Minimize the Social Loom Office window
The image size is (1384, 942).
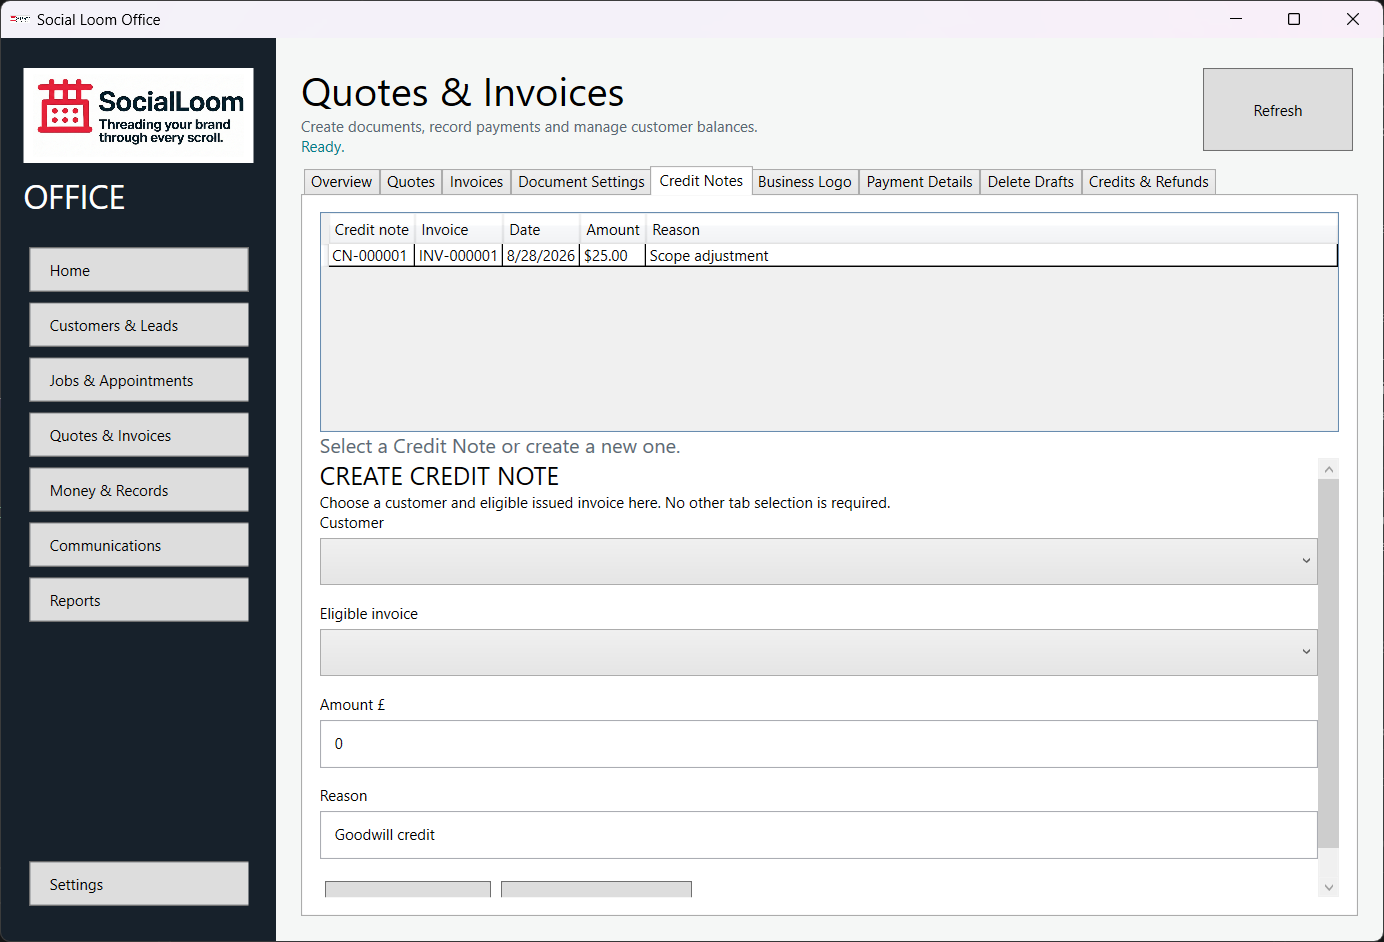point(1236,19)
